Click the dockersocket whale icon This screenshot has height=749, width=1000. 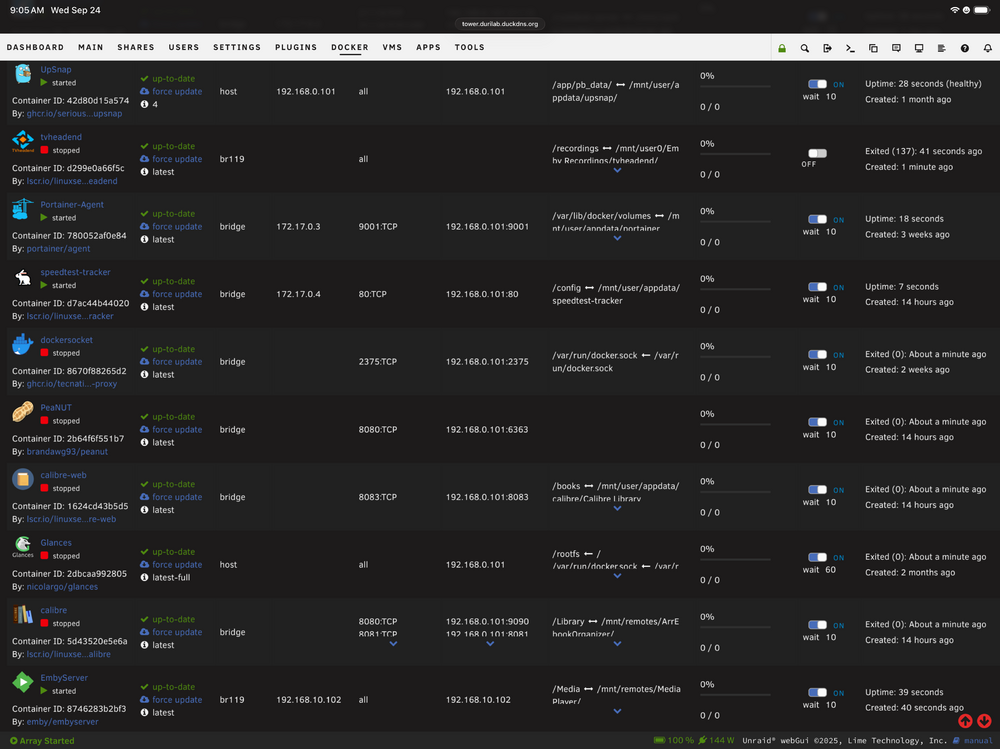coord(23,345)
